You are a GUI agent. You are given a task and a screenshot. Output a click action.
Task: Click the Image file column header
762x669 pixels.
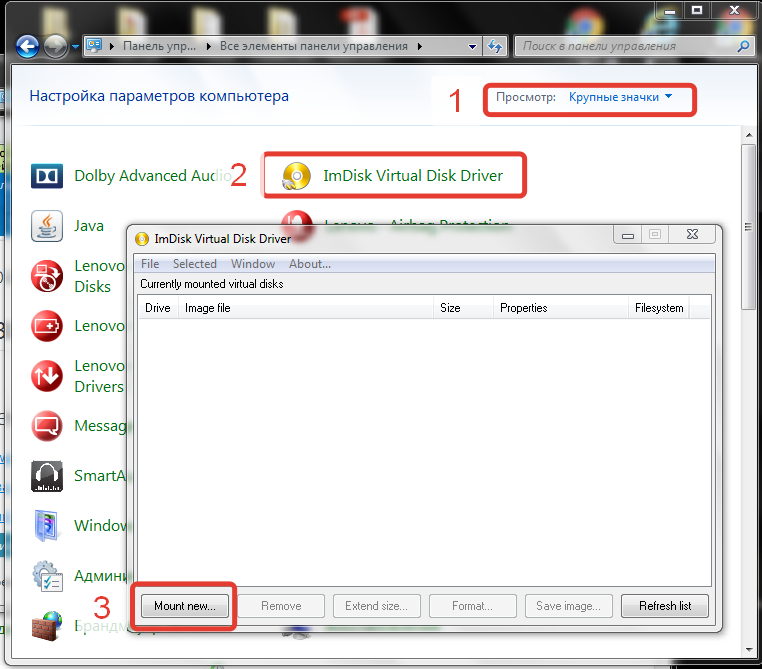click(x=207, y=308)
